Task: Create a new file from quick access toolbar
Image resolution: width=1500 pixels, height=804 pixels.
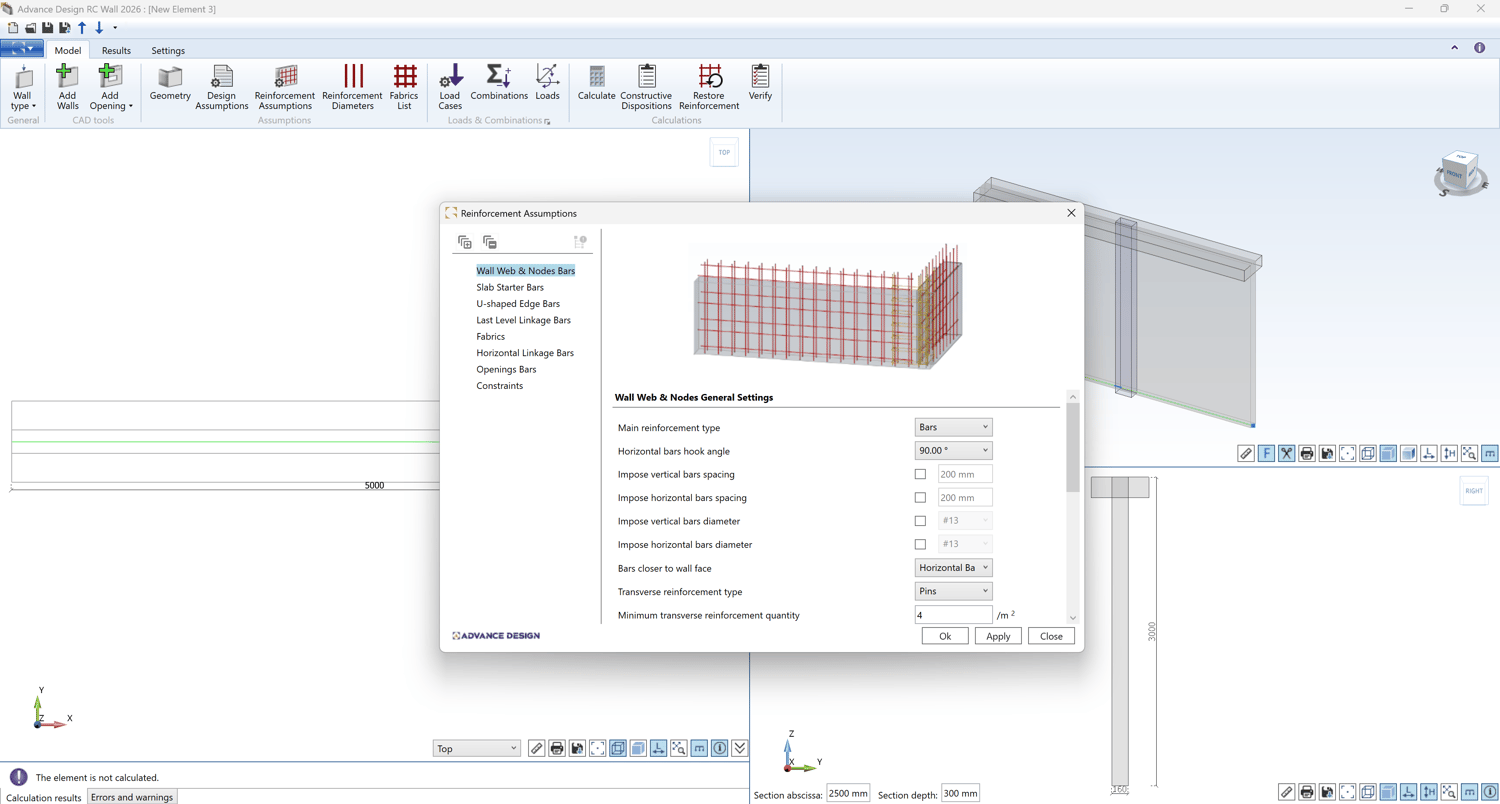Action: tap(13, 28)
